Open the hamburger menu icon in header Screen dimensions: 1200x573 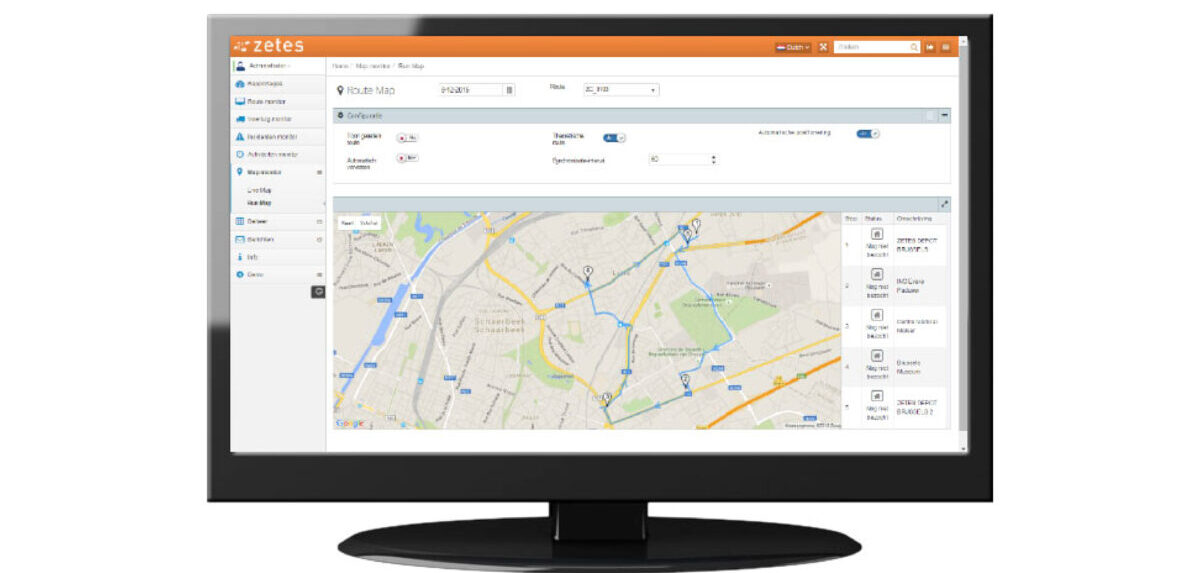click(945, 47)
